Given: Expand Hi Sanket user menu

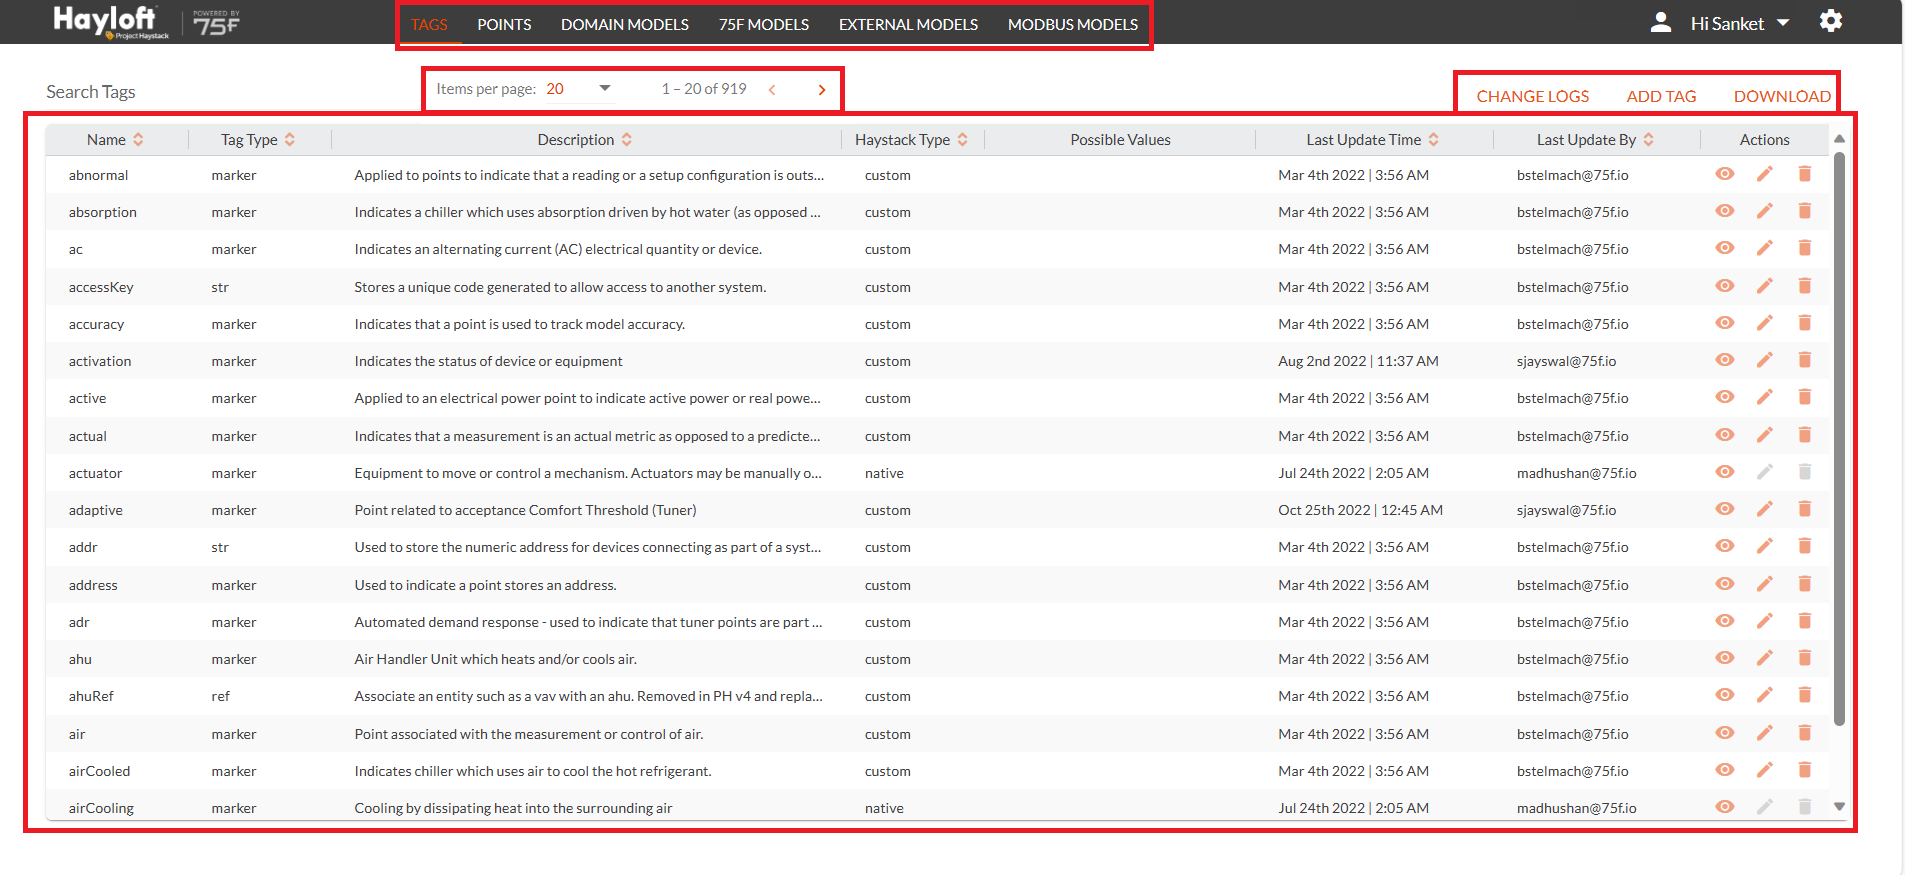Looking at the screenshot, I should pos(1739,23).
